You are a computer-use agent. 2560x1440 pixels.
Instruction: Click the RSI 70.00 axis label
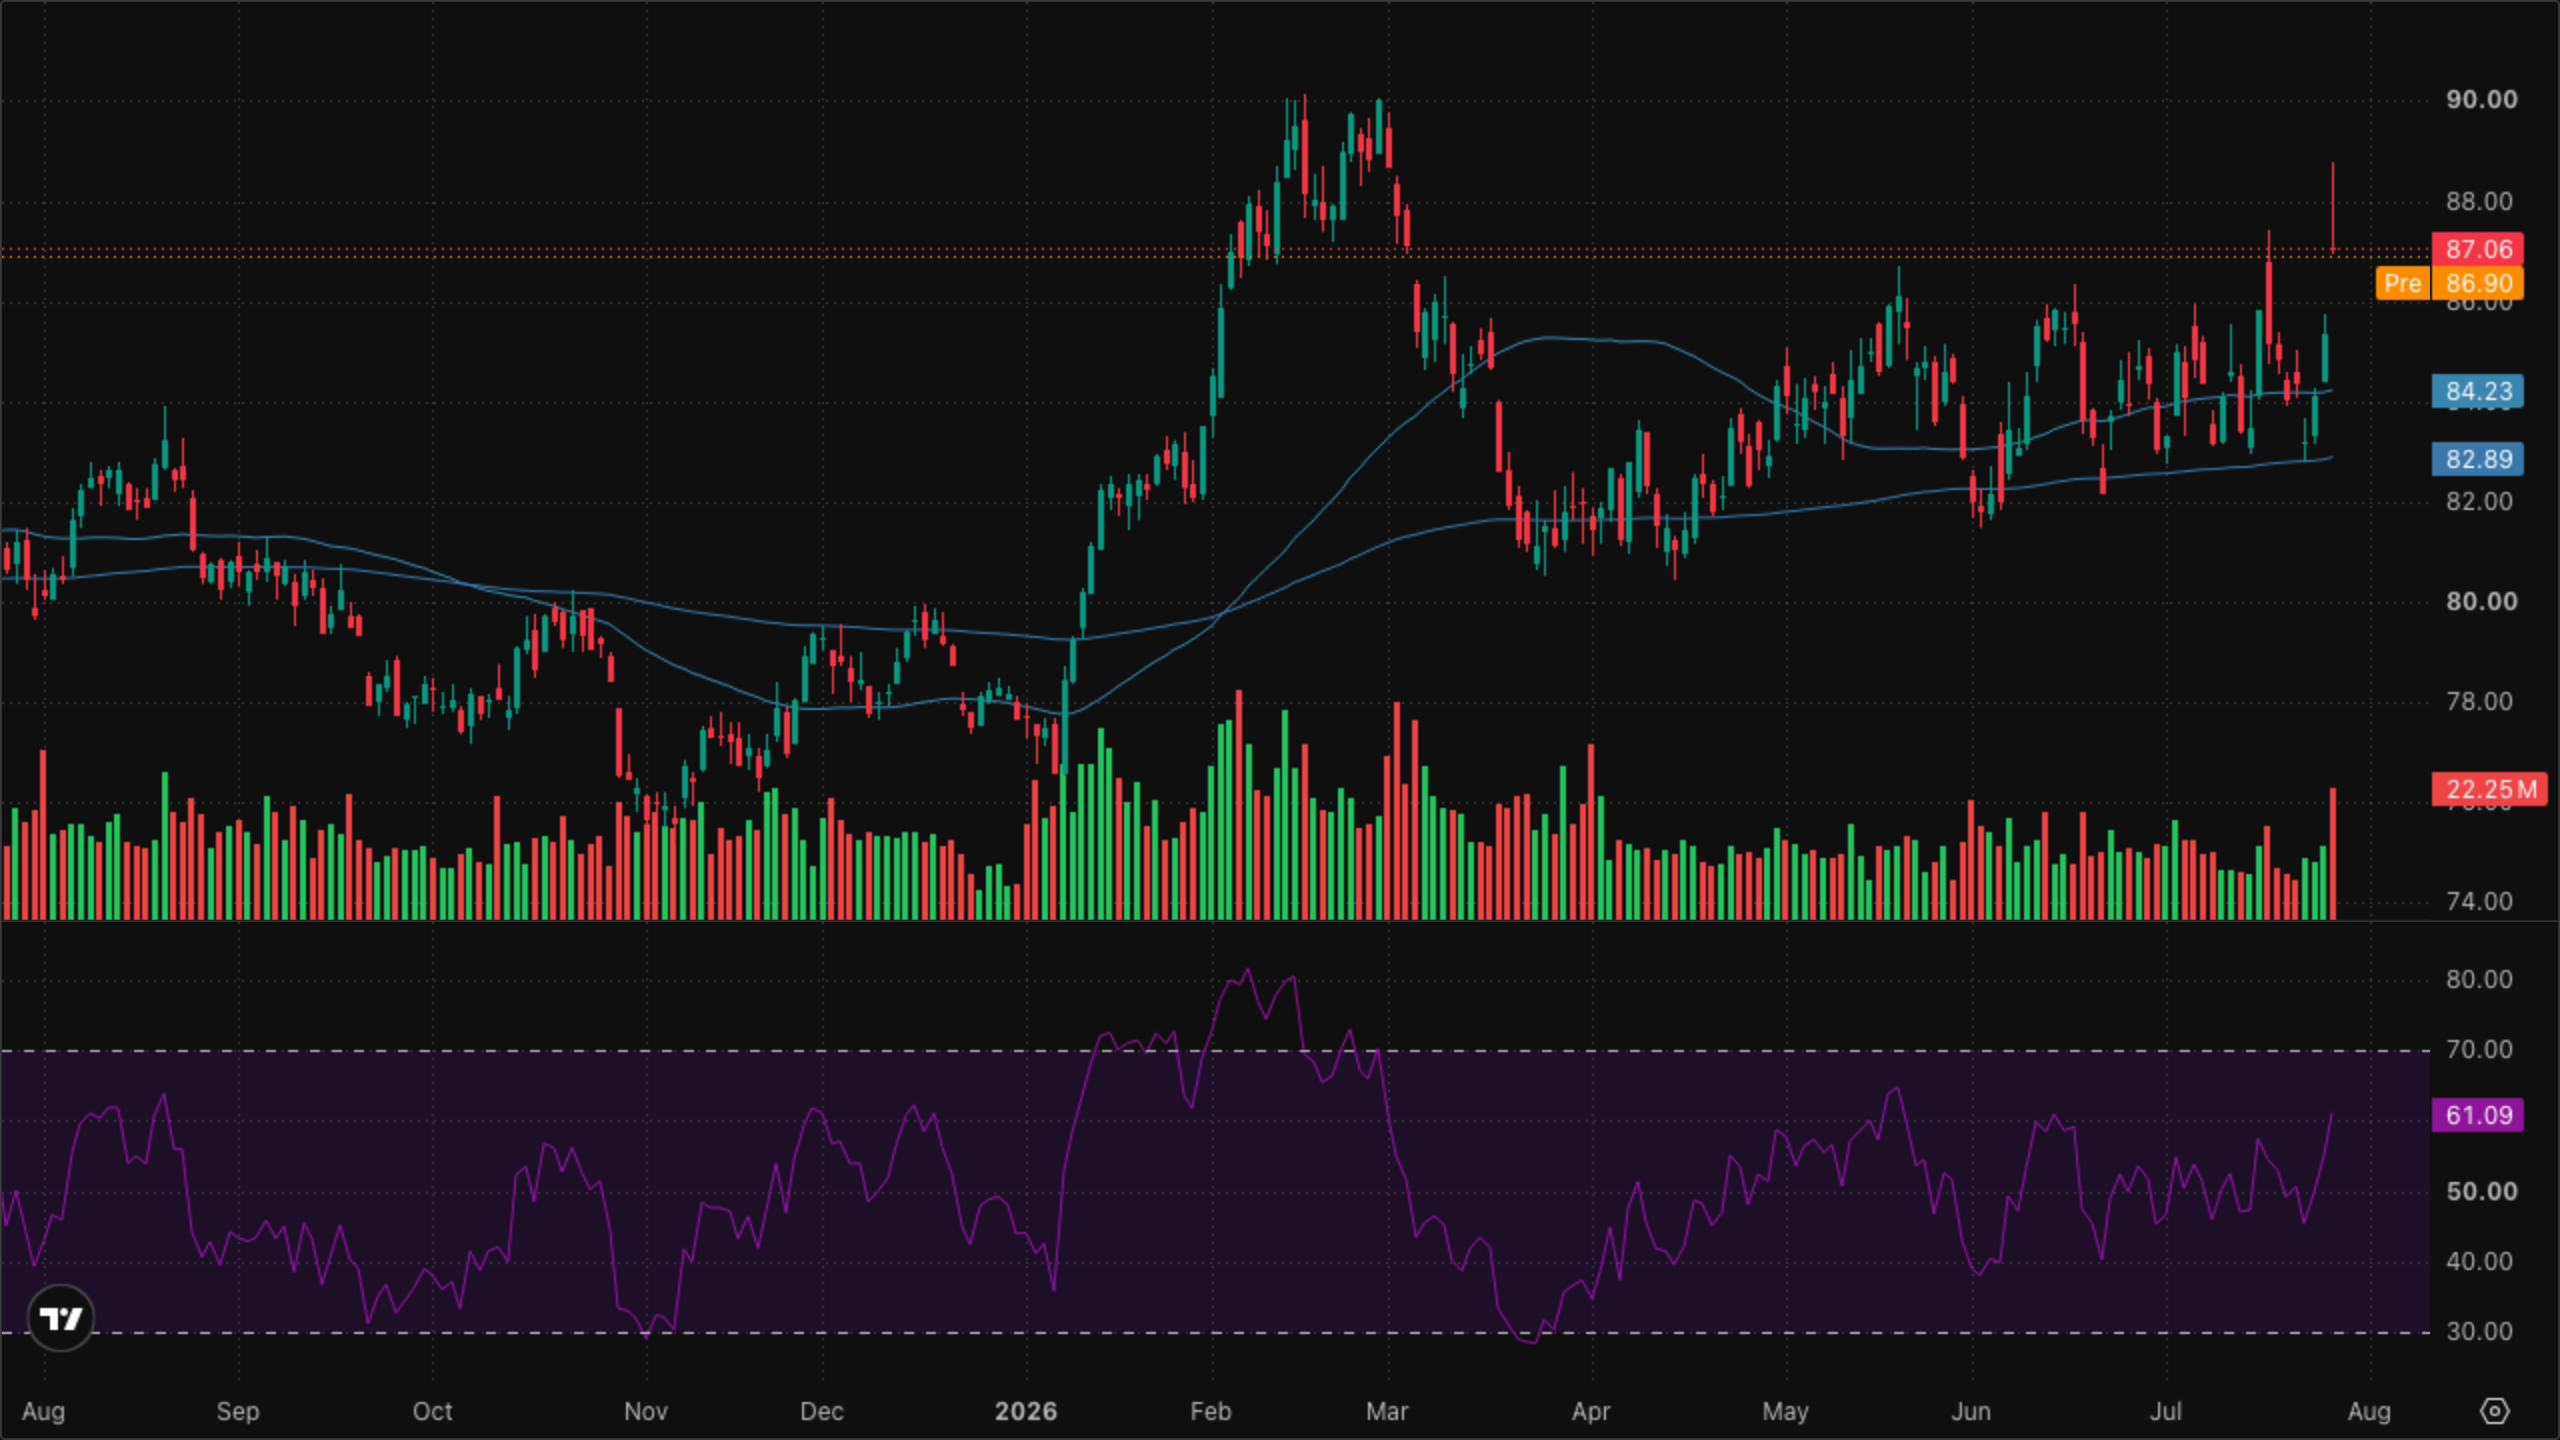coord(2479,1049)
